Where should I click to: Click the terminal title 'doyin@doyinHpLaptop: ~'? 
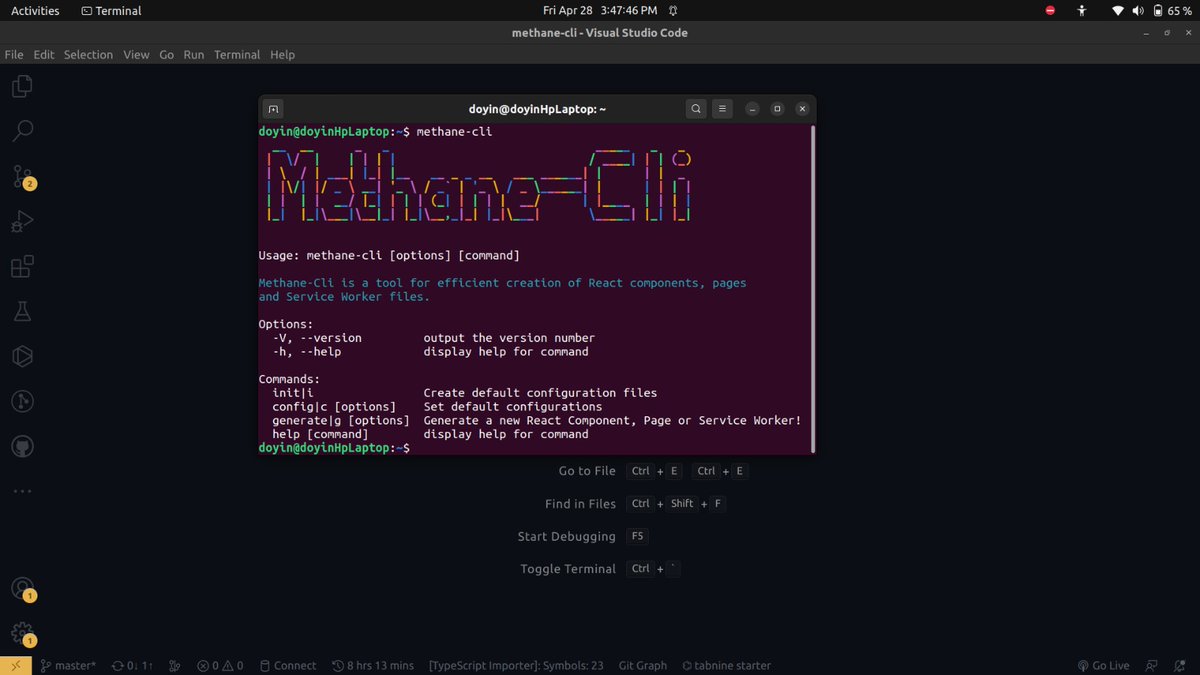(537, 109)
